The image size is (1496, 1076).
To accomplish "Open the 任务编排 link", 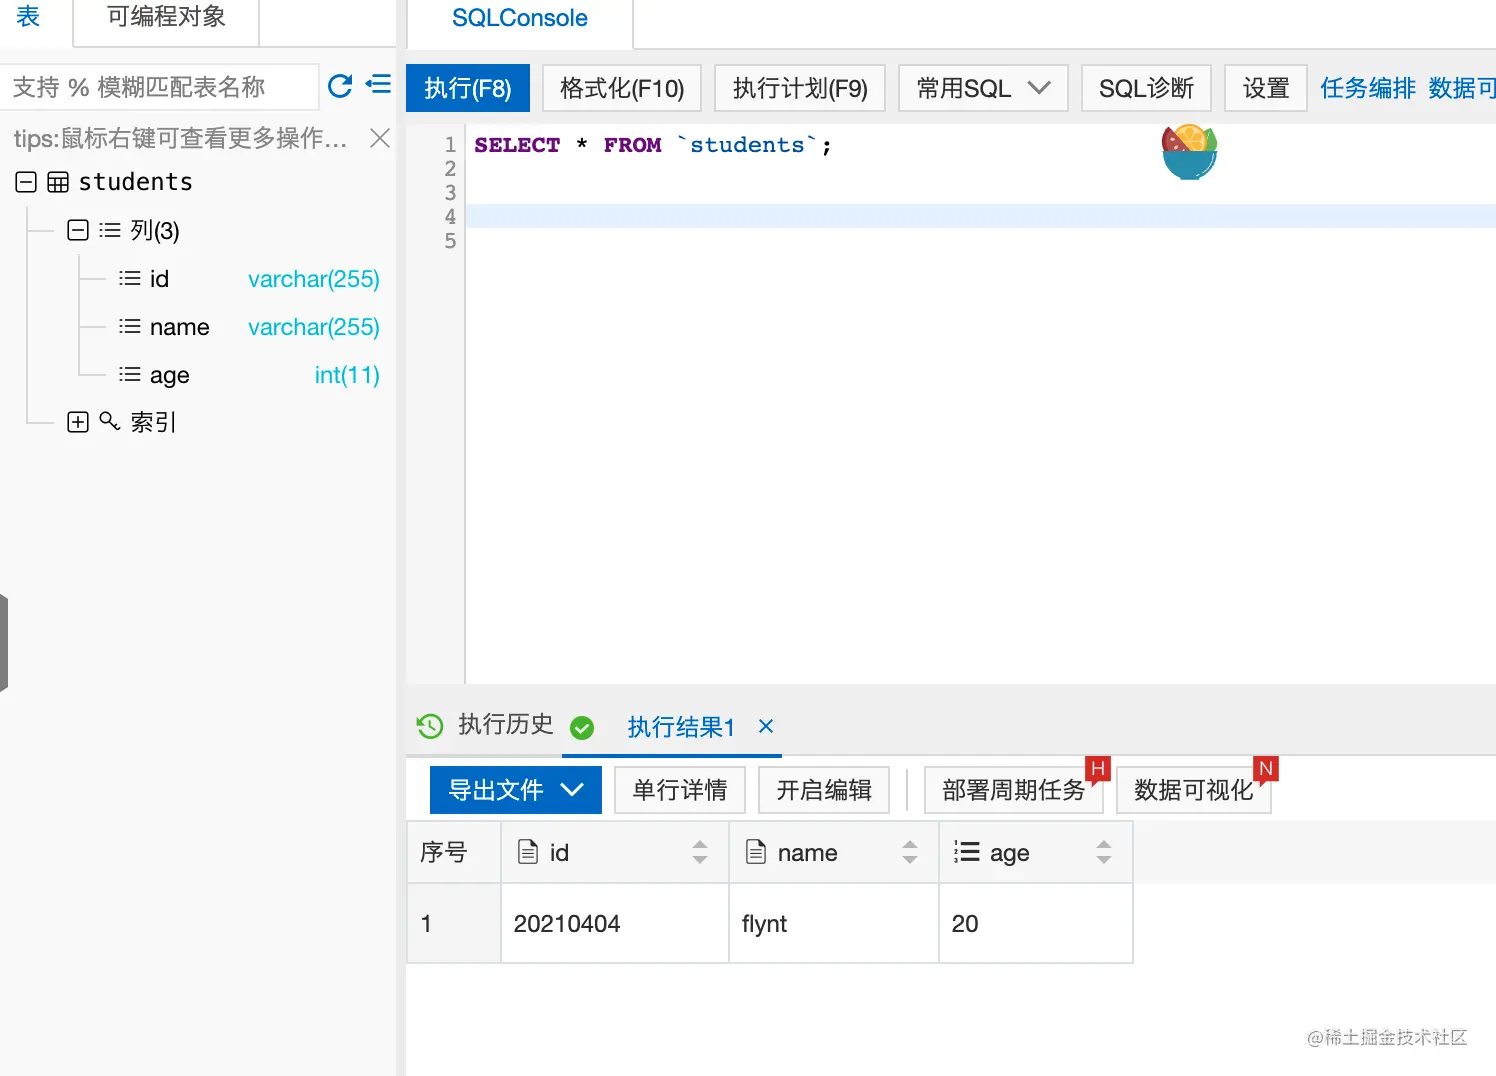I will point(1368,88).
